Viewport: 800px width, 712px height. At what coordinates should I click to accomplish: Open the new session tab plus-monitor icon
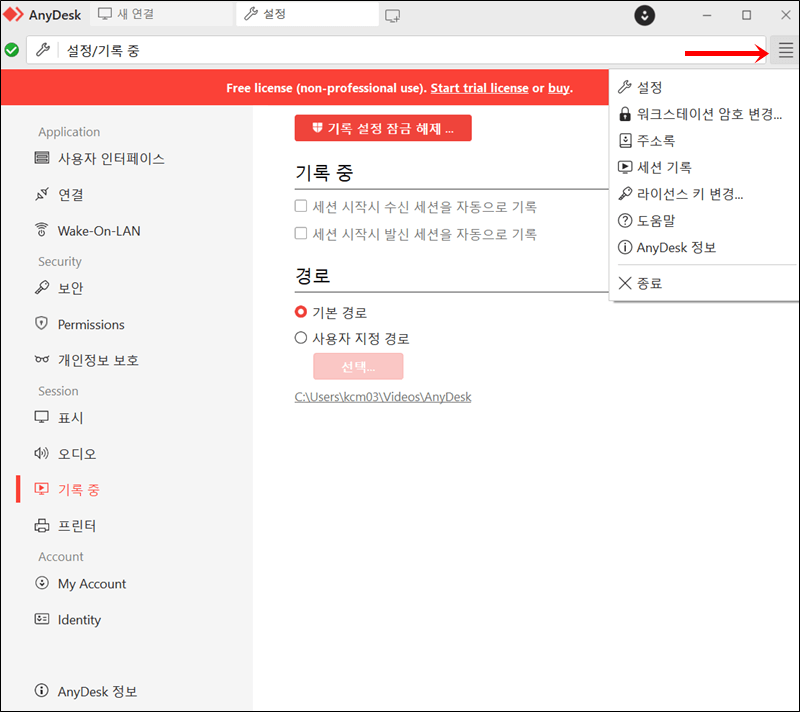tap(392, 15)
